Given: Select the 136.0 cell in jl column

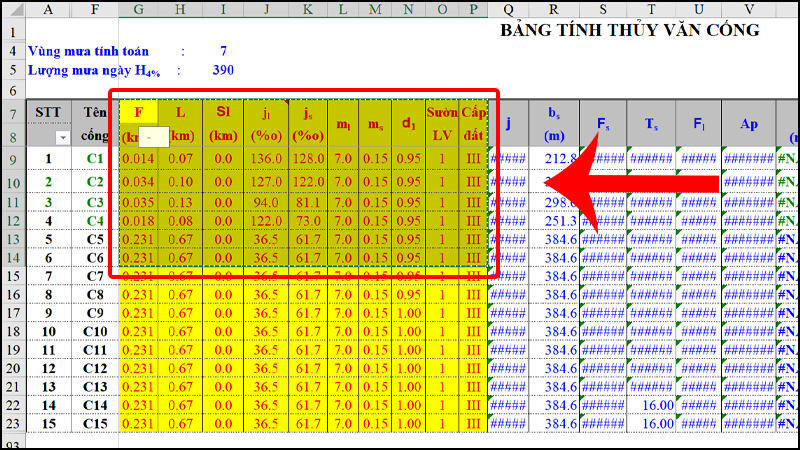Looking at the screenshot, I should pos(266,159).
